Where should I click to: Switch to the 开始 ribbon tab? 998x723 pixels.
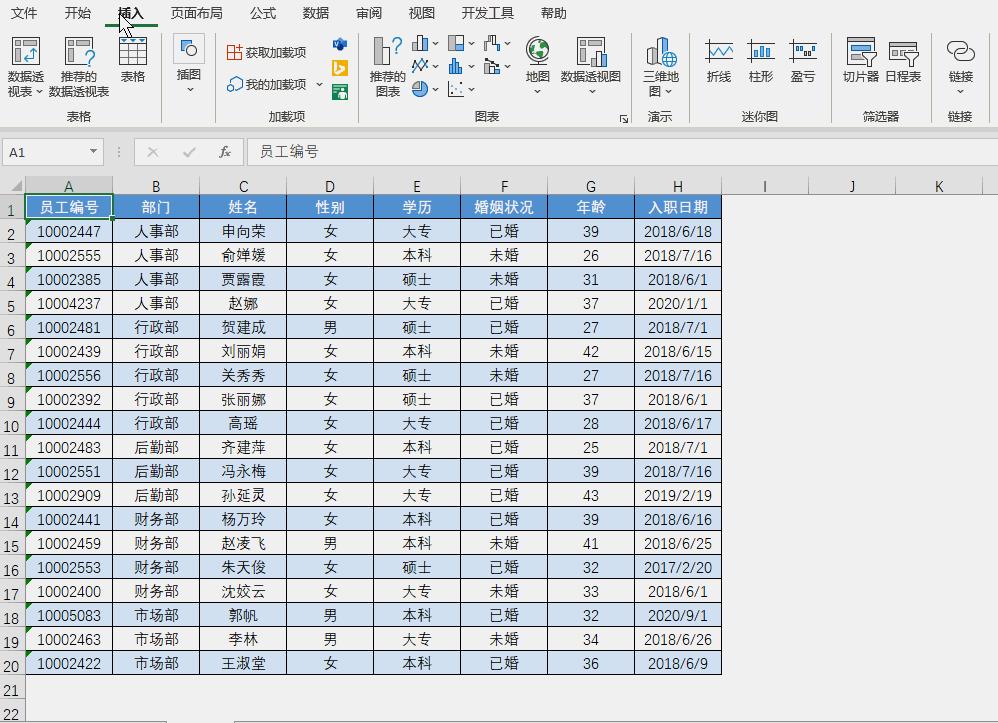point(78,13)
